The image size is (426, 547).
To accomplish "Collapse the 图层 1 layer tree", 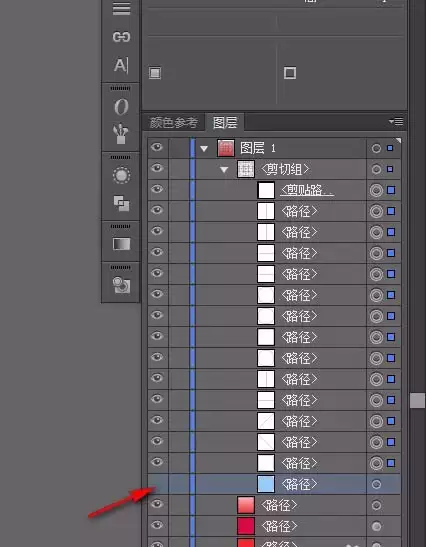I will coord(204,149).
